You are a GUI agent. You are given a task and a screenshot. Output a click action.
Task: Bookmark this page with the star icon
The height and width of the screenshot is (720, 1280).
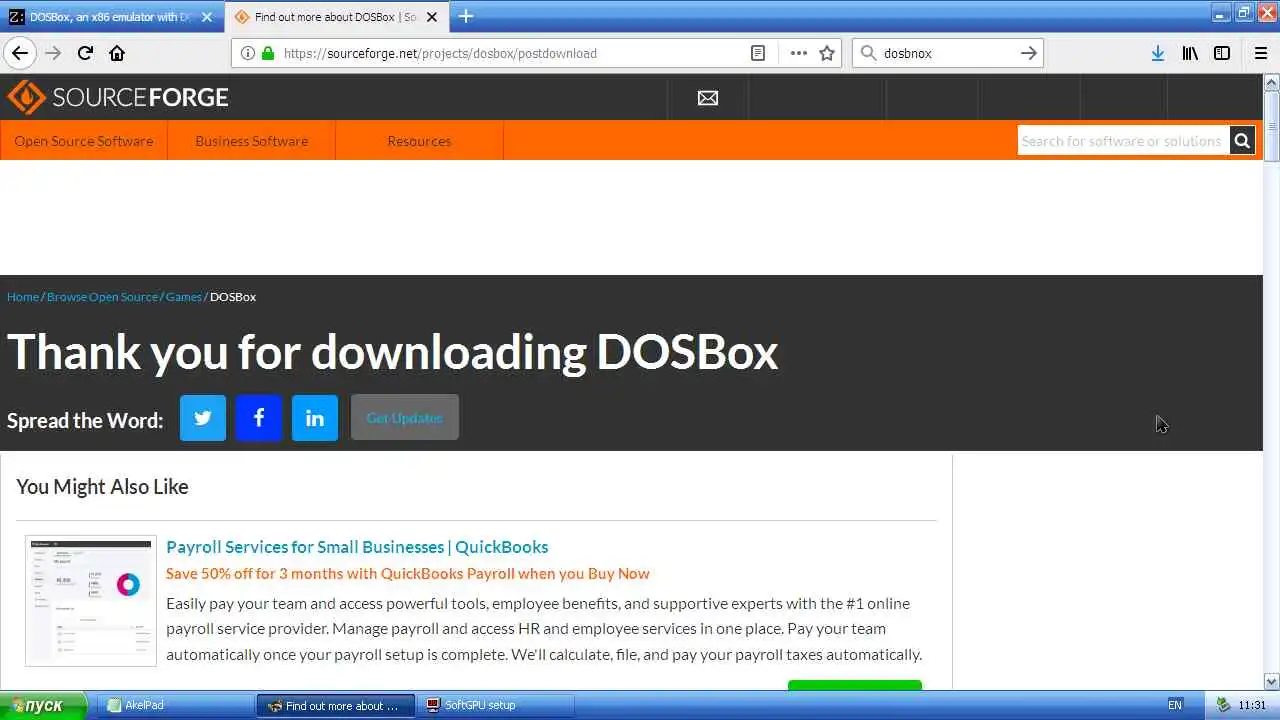[x=827, y=53]
